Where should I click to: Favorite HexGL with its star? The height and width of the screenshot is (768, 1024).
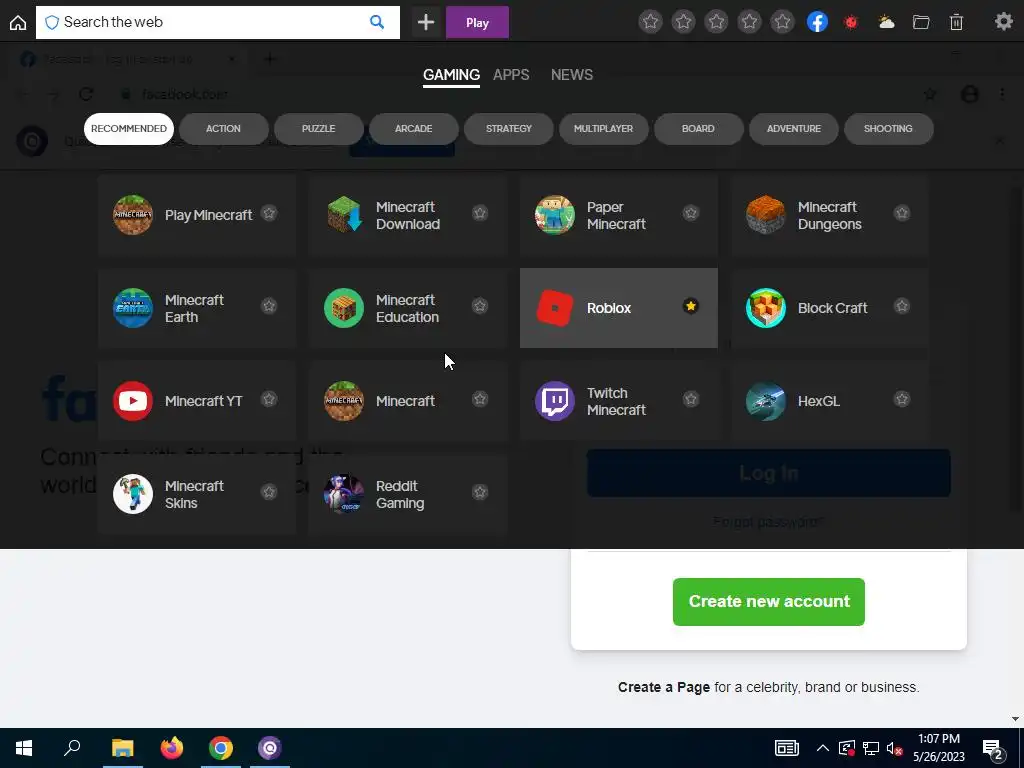902,399
